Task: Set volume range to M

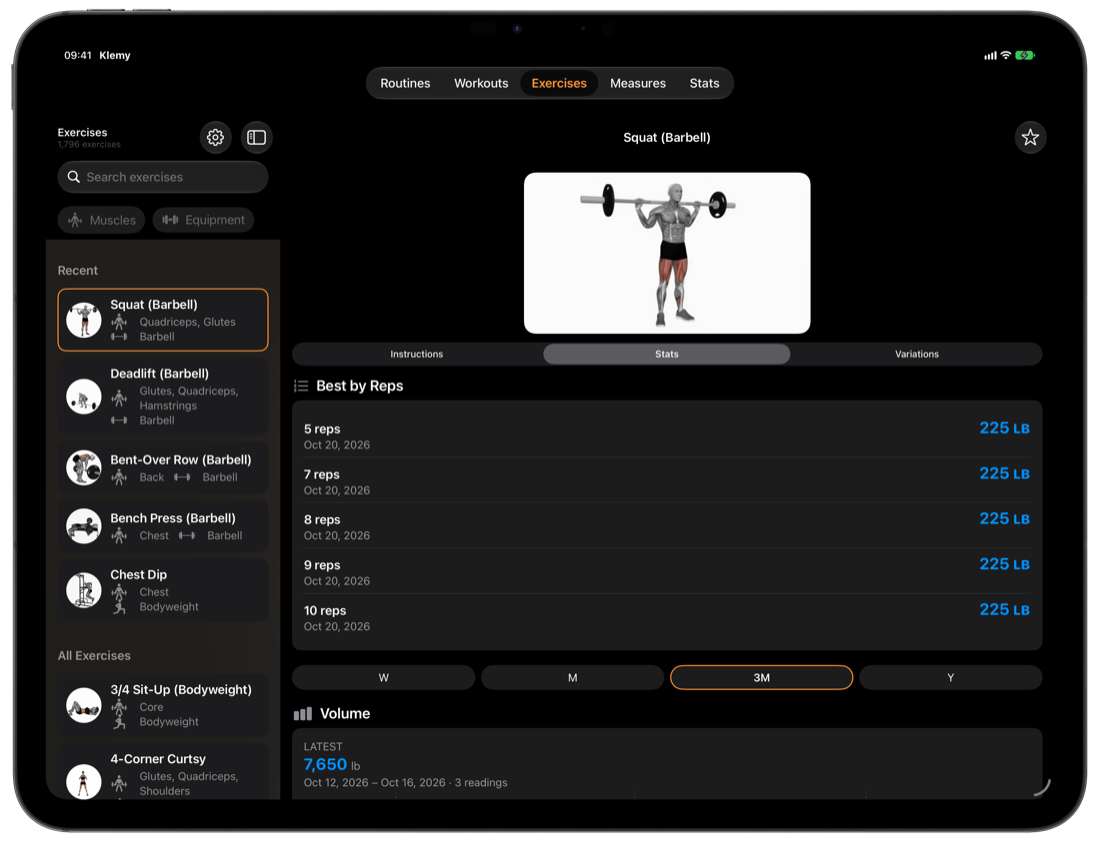Action: coord(572,677)
